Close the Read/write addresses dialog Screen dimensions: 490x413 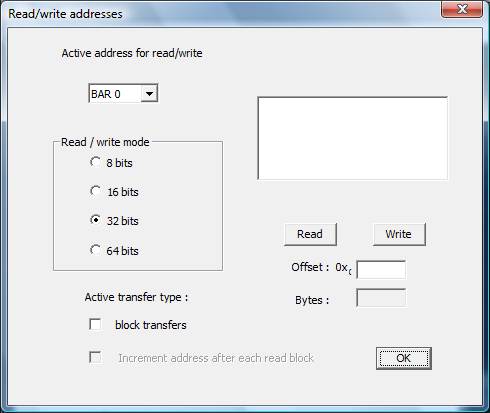(x=462, y=9)
